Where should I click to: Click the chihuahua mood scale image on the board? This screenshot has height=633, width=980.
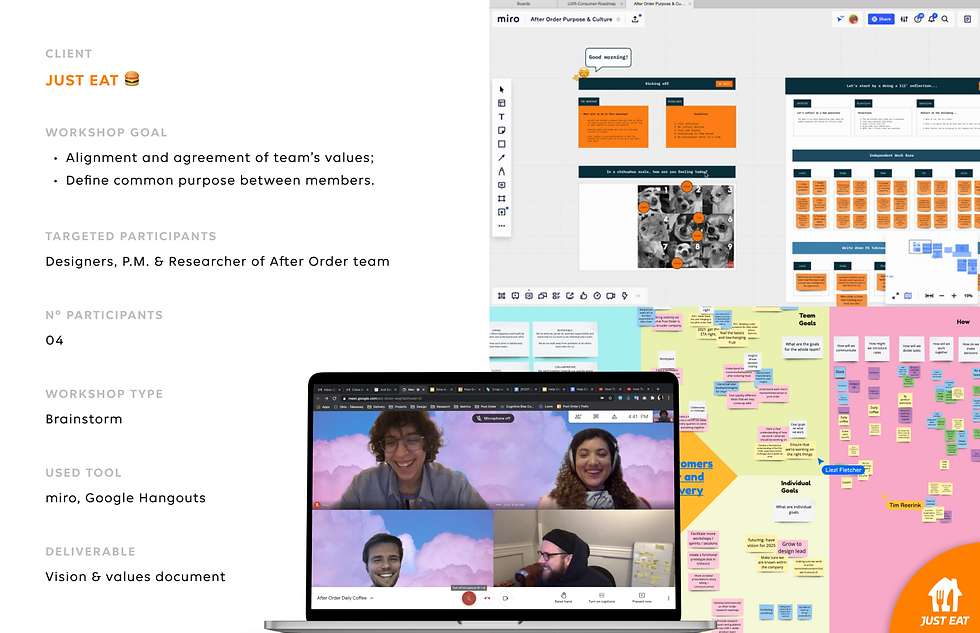686,226
